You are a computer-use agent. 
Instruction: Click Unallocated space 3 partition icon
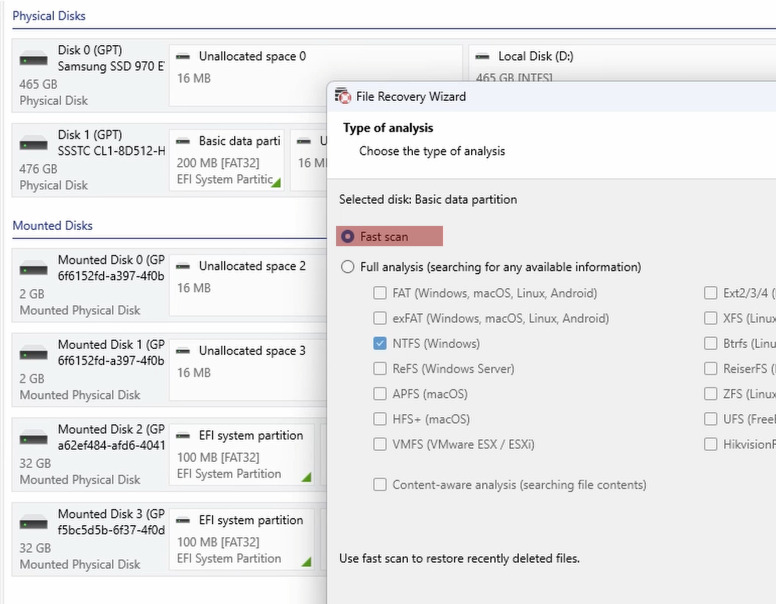click(183, 351)
